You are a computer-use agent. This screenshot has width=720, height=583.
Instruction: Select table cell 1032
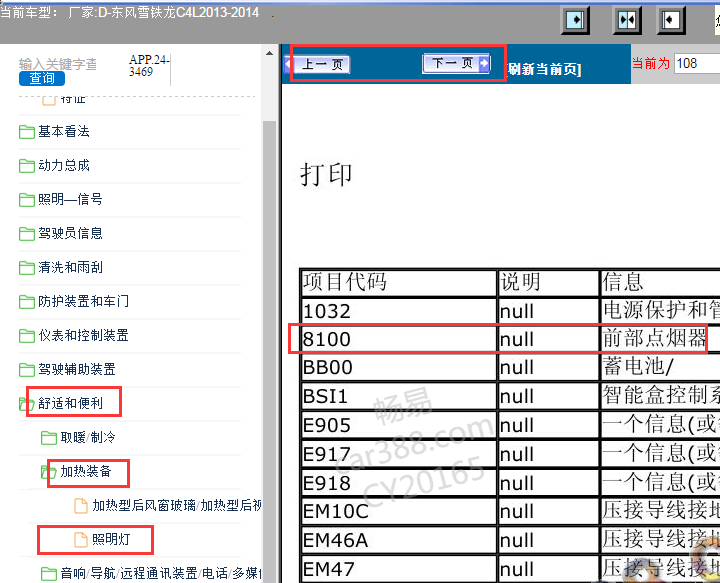click(399, 311)
